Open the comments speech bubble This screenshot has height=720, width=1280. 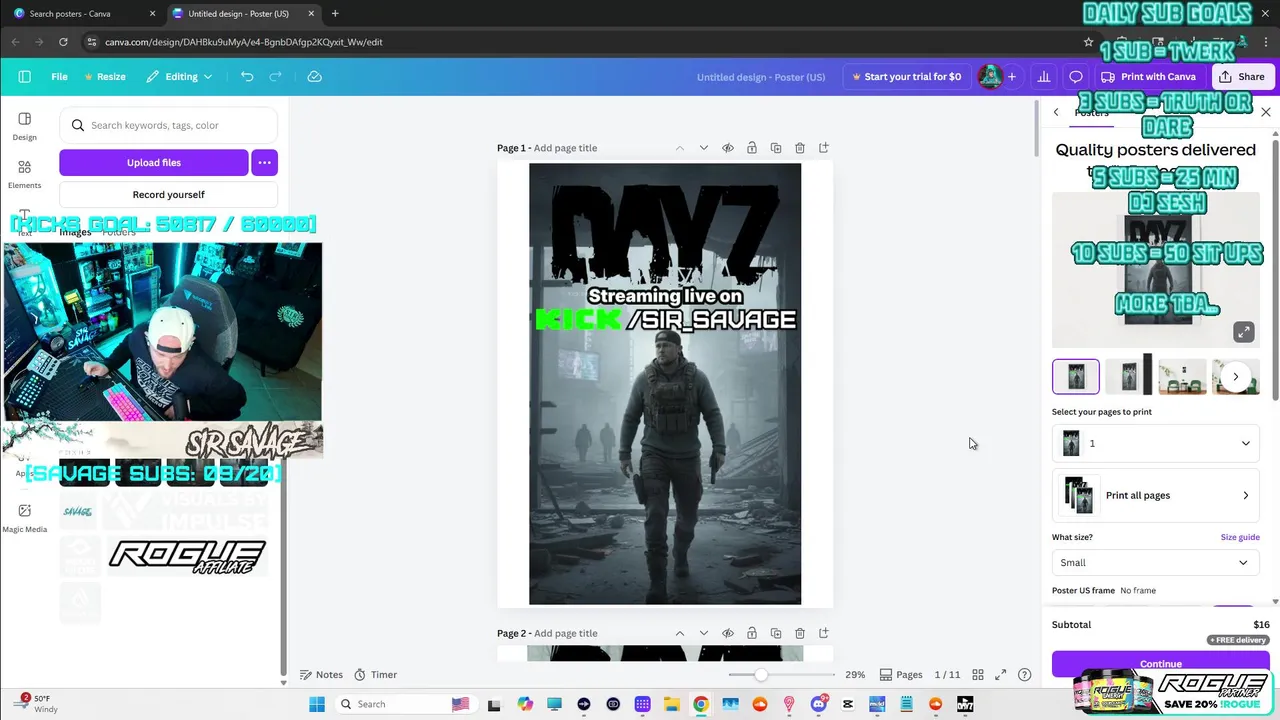[x=1076, y=76]
